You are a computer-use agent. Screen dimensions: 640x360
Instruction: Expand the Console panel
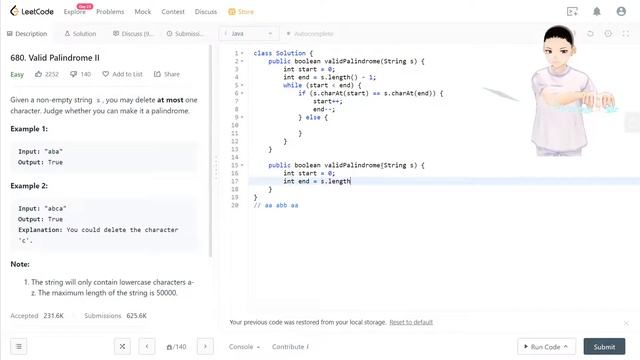244,347
